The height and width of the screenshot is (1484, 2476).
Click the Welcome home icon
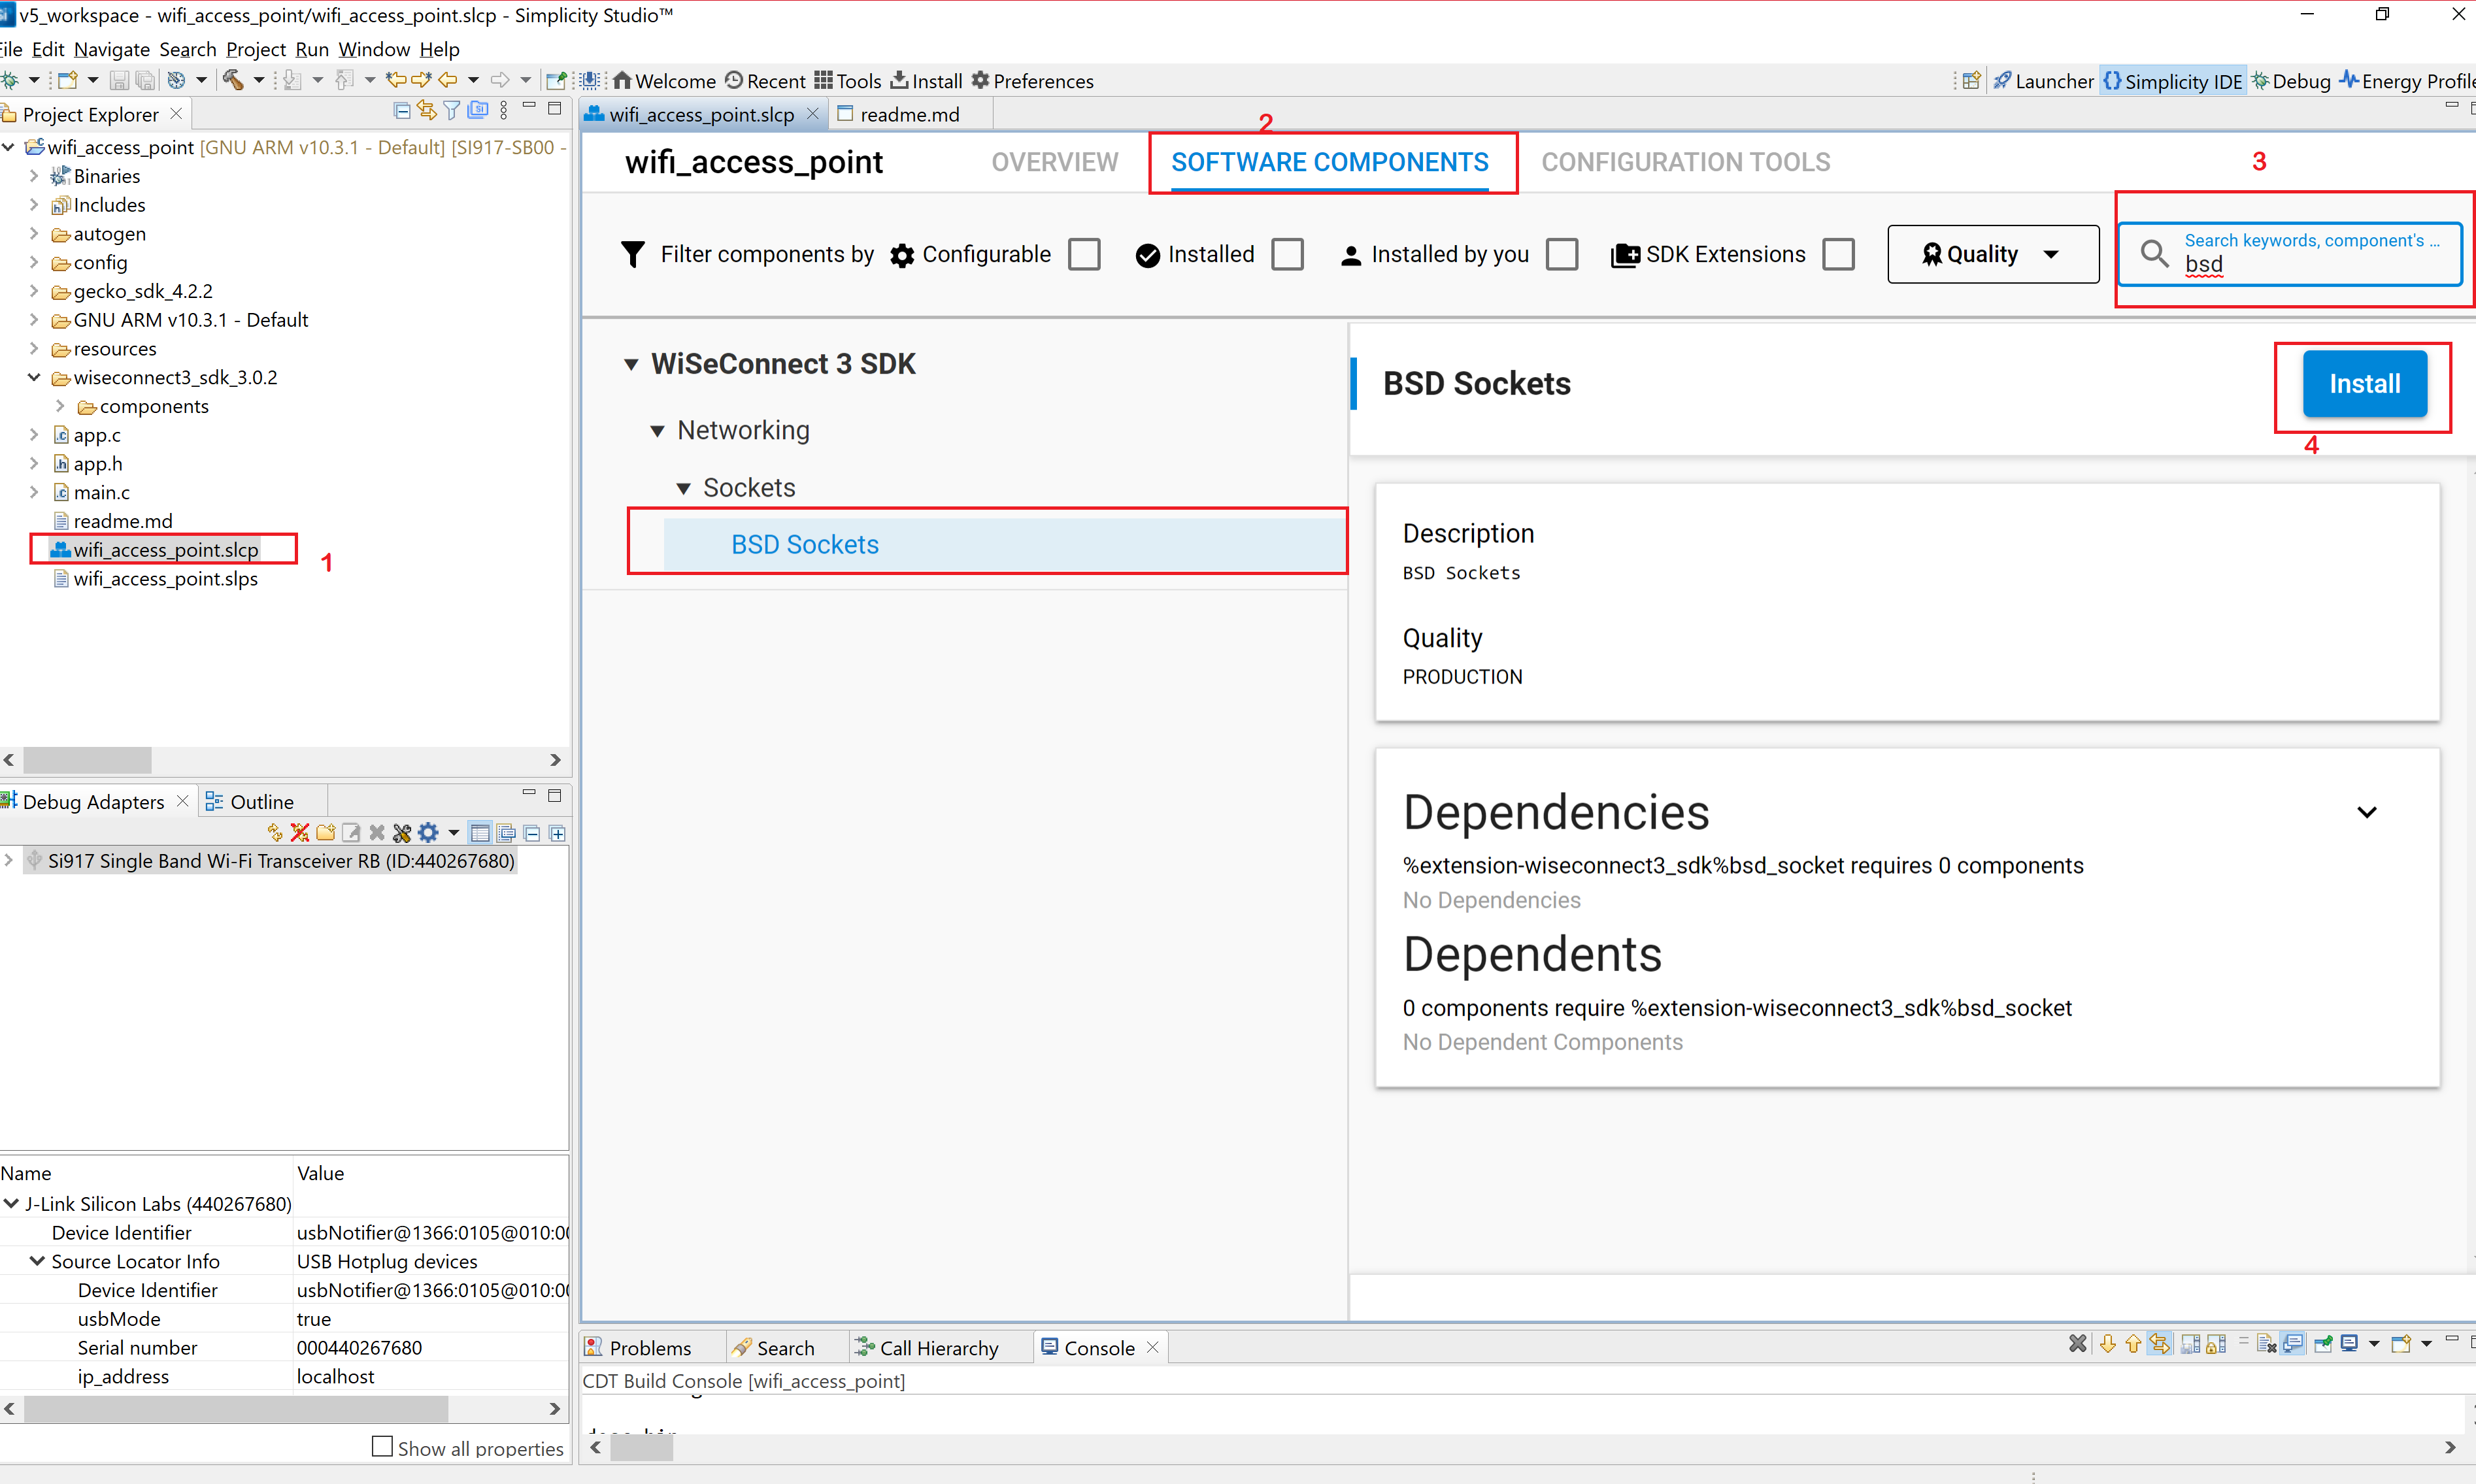point(622,80)
